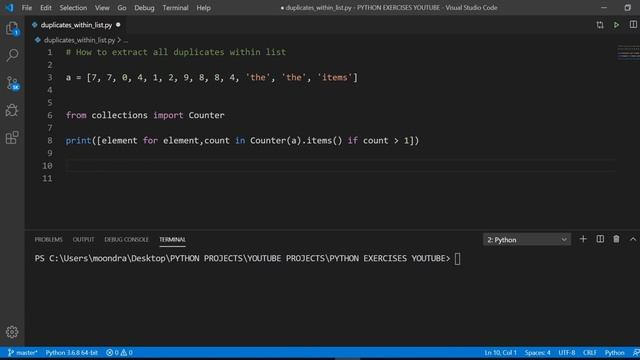
Task: Open the Help menu
Action: 203,8
